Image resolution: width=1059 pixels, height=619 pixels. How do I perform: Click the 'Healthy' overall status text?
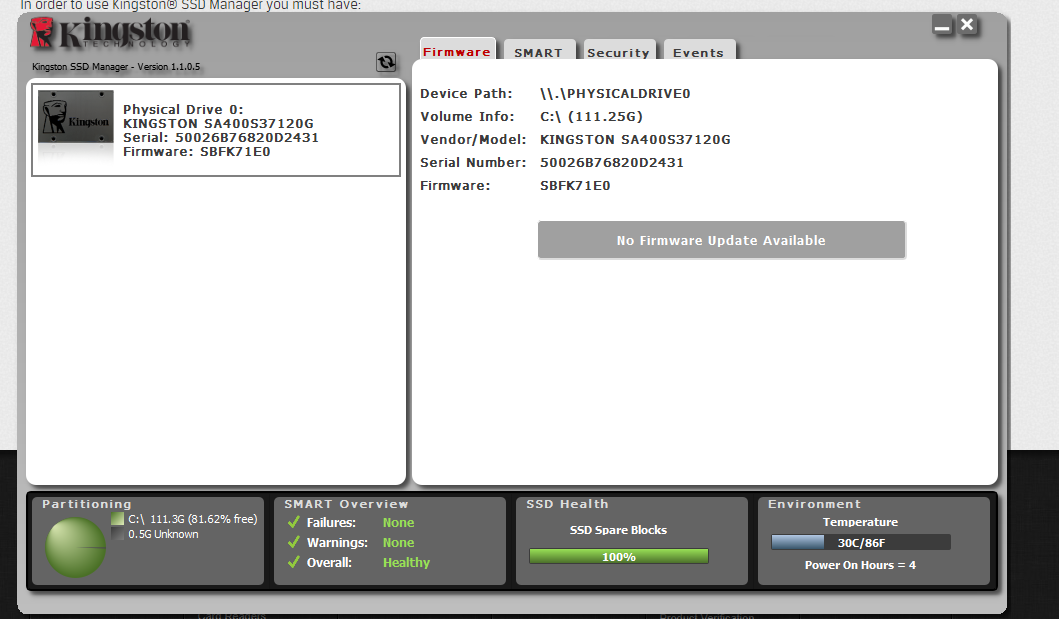coord(406,562)
